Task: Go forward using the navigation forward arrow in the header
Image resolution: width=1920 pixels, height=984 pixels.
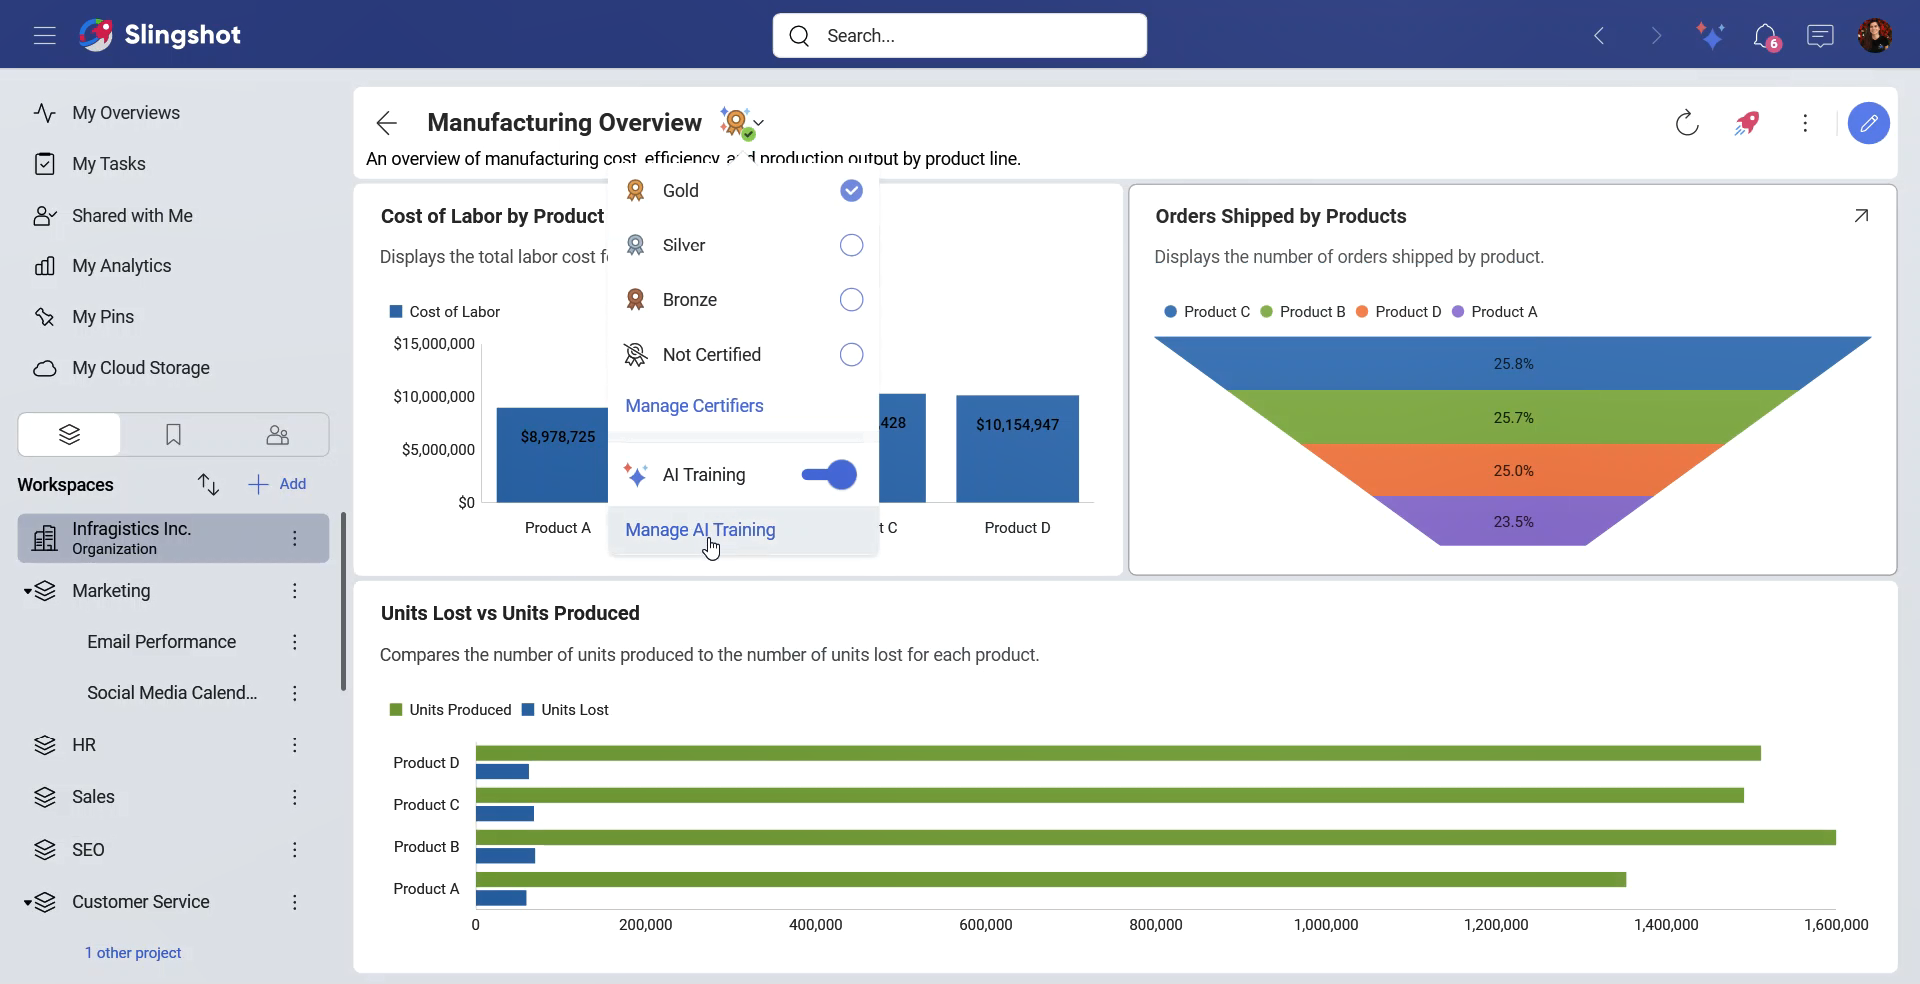Action: point(1656,36)
